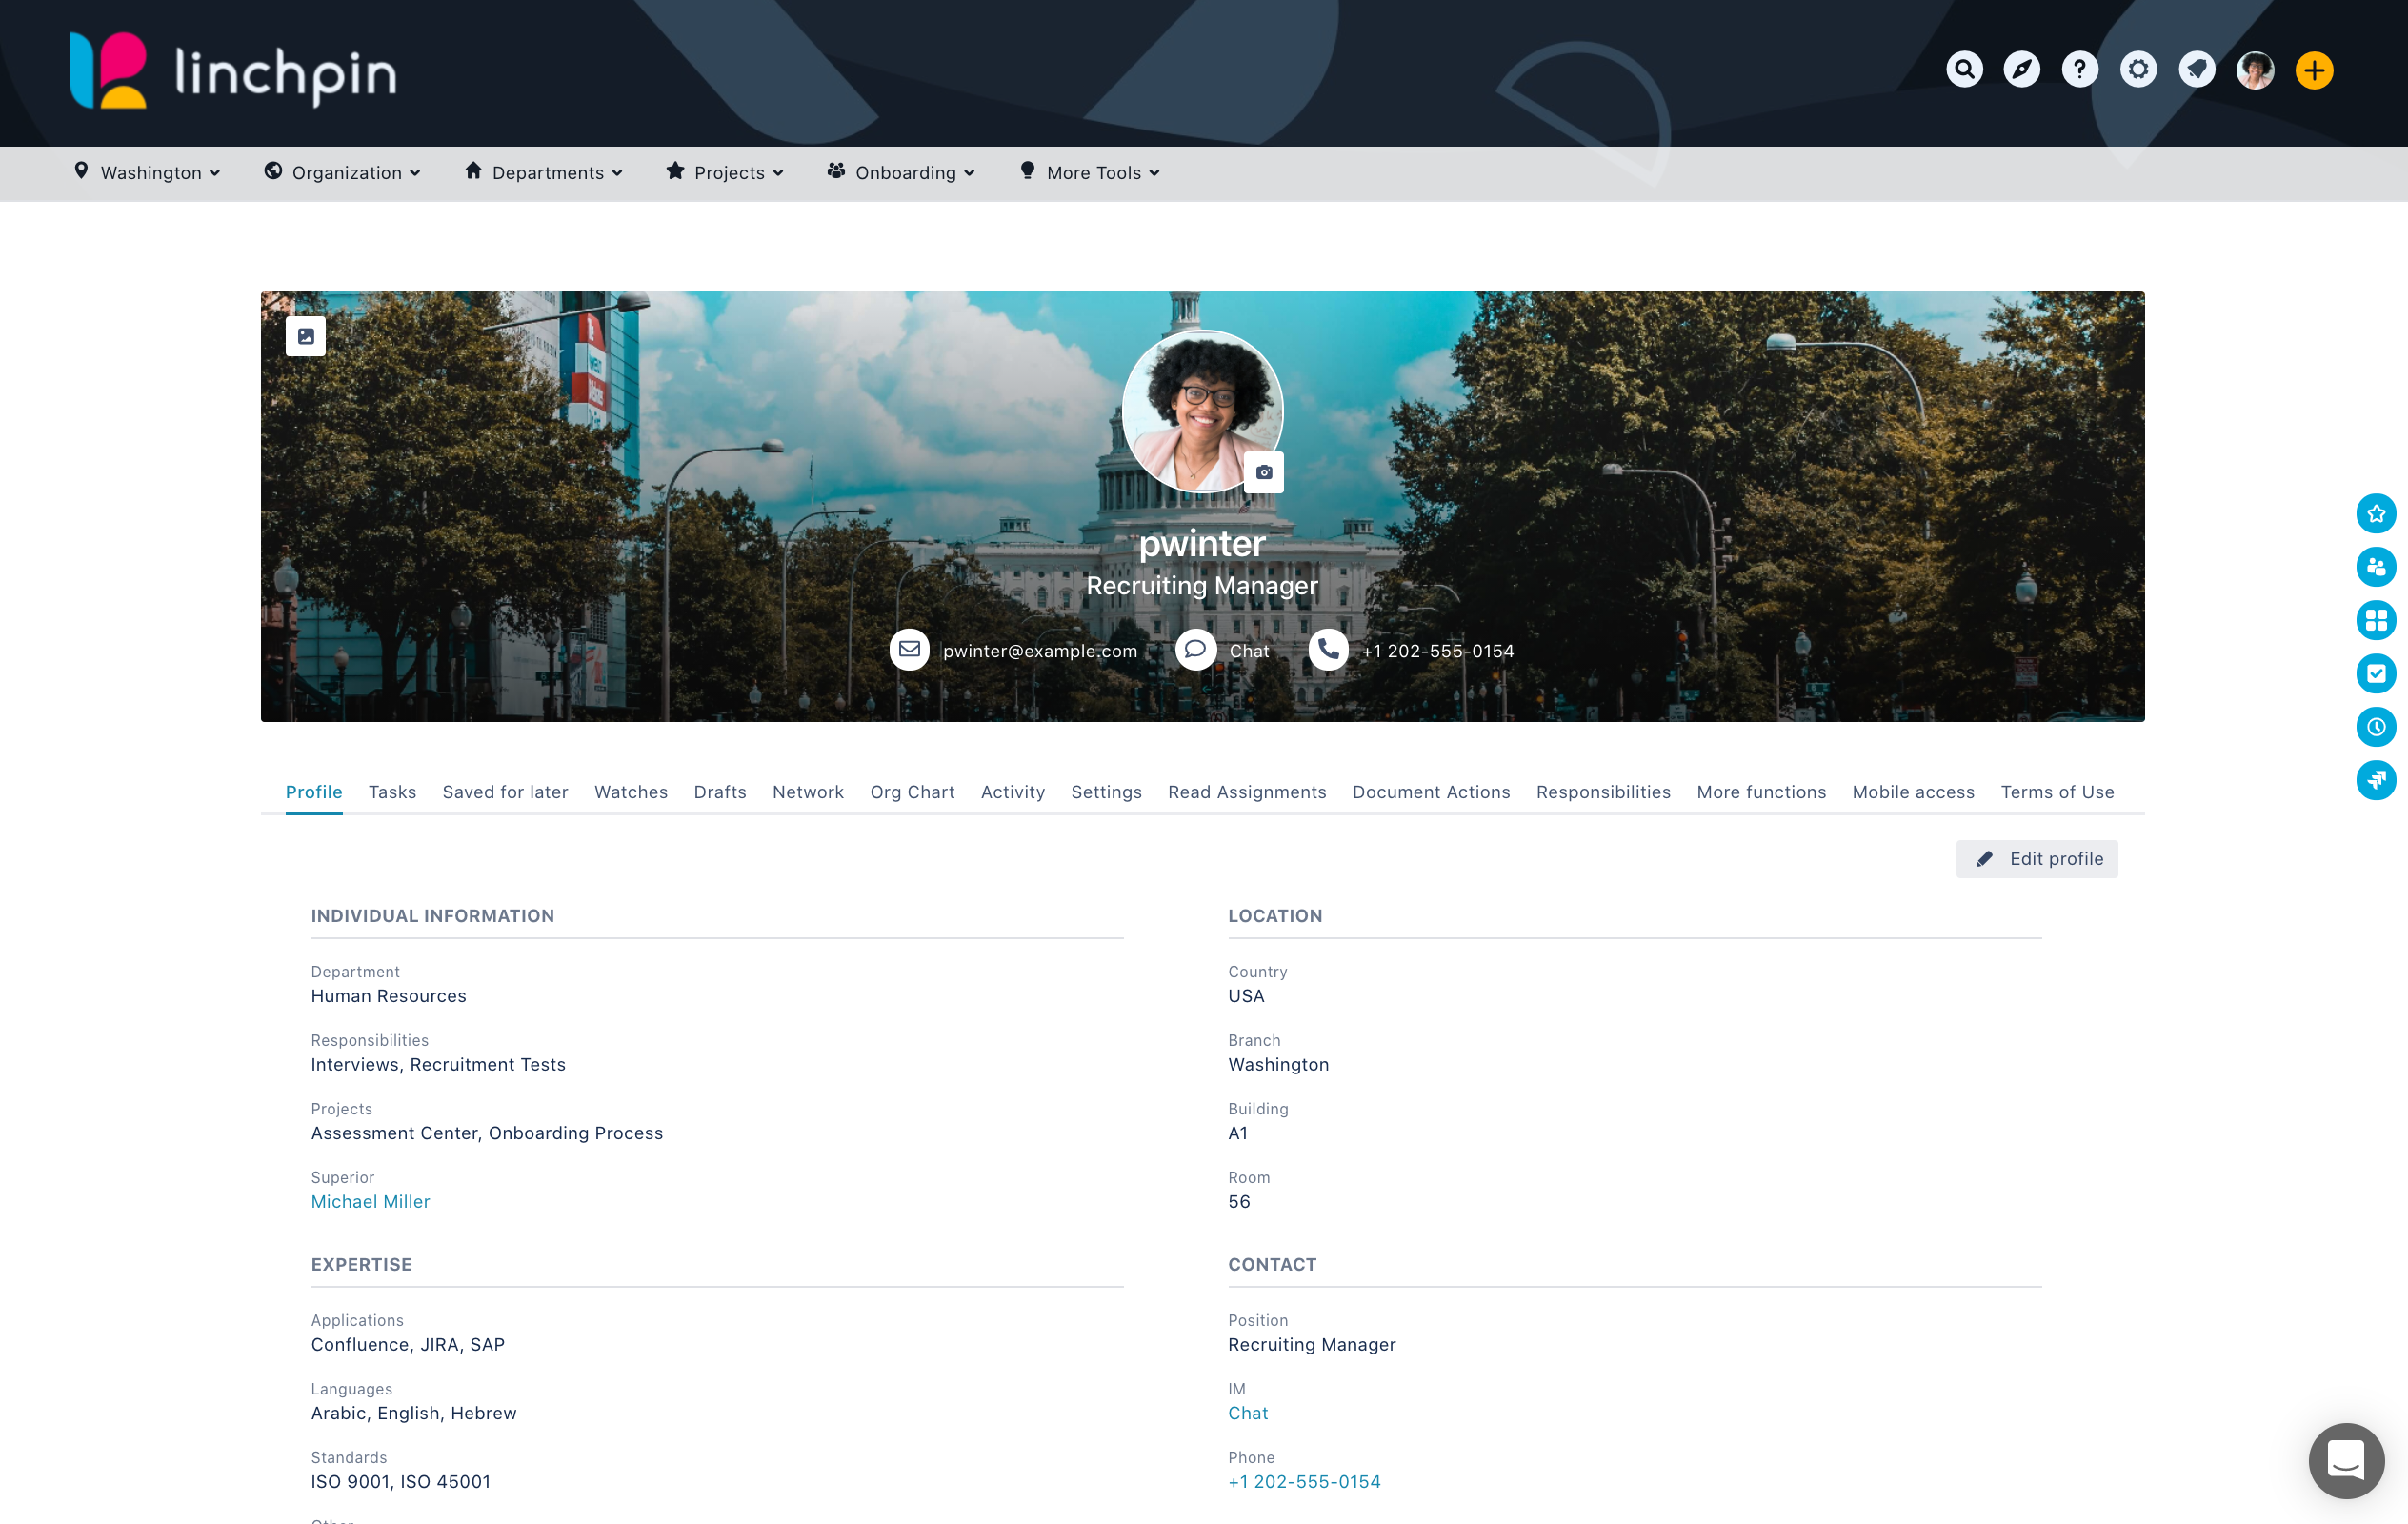Click the four-squares apps sidebar icon

2376,620
